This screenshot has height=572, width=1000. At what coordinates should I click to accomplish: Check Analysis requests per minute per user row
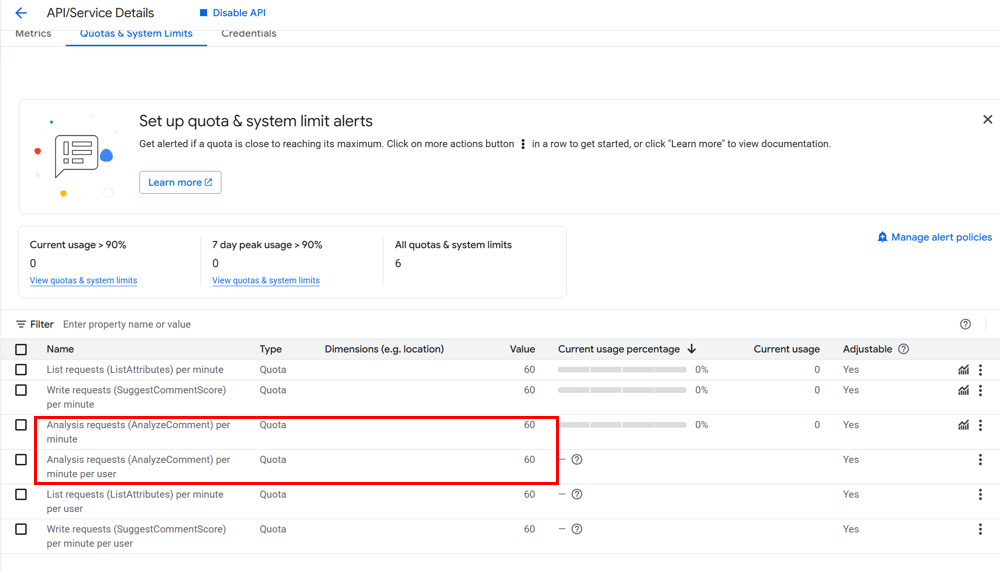point(21,460)
